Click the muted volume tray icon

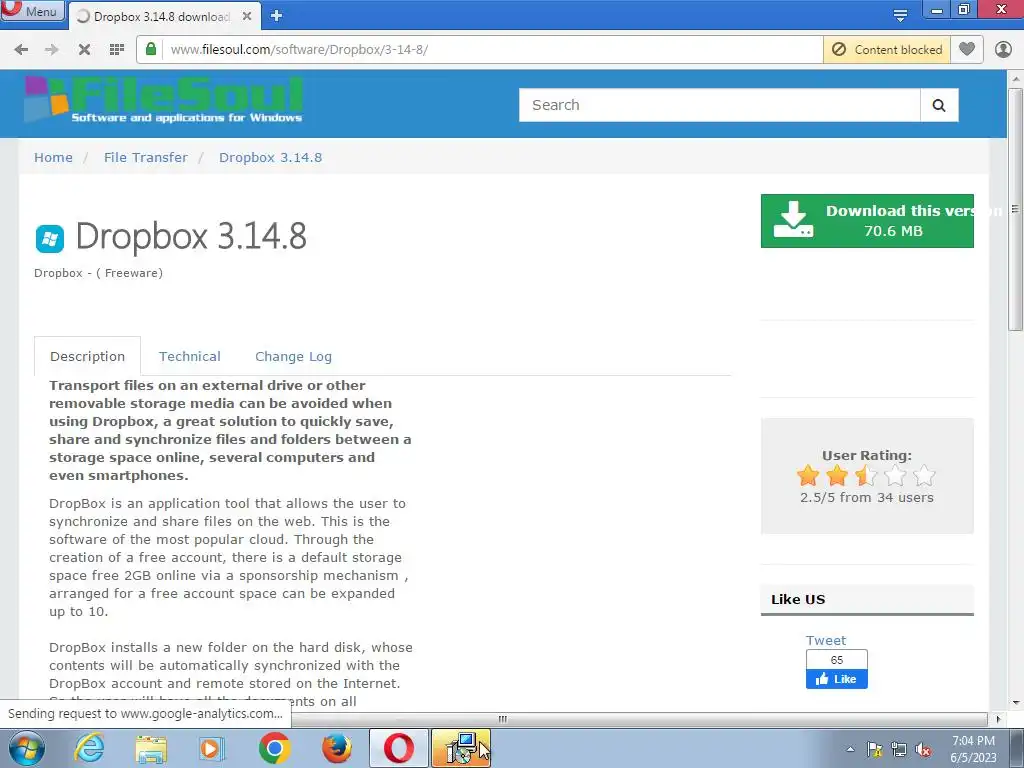(x=923, y=749)
